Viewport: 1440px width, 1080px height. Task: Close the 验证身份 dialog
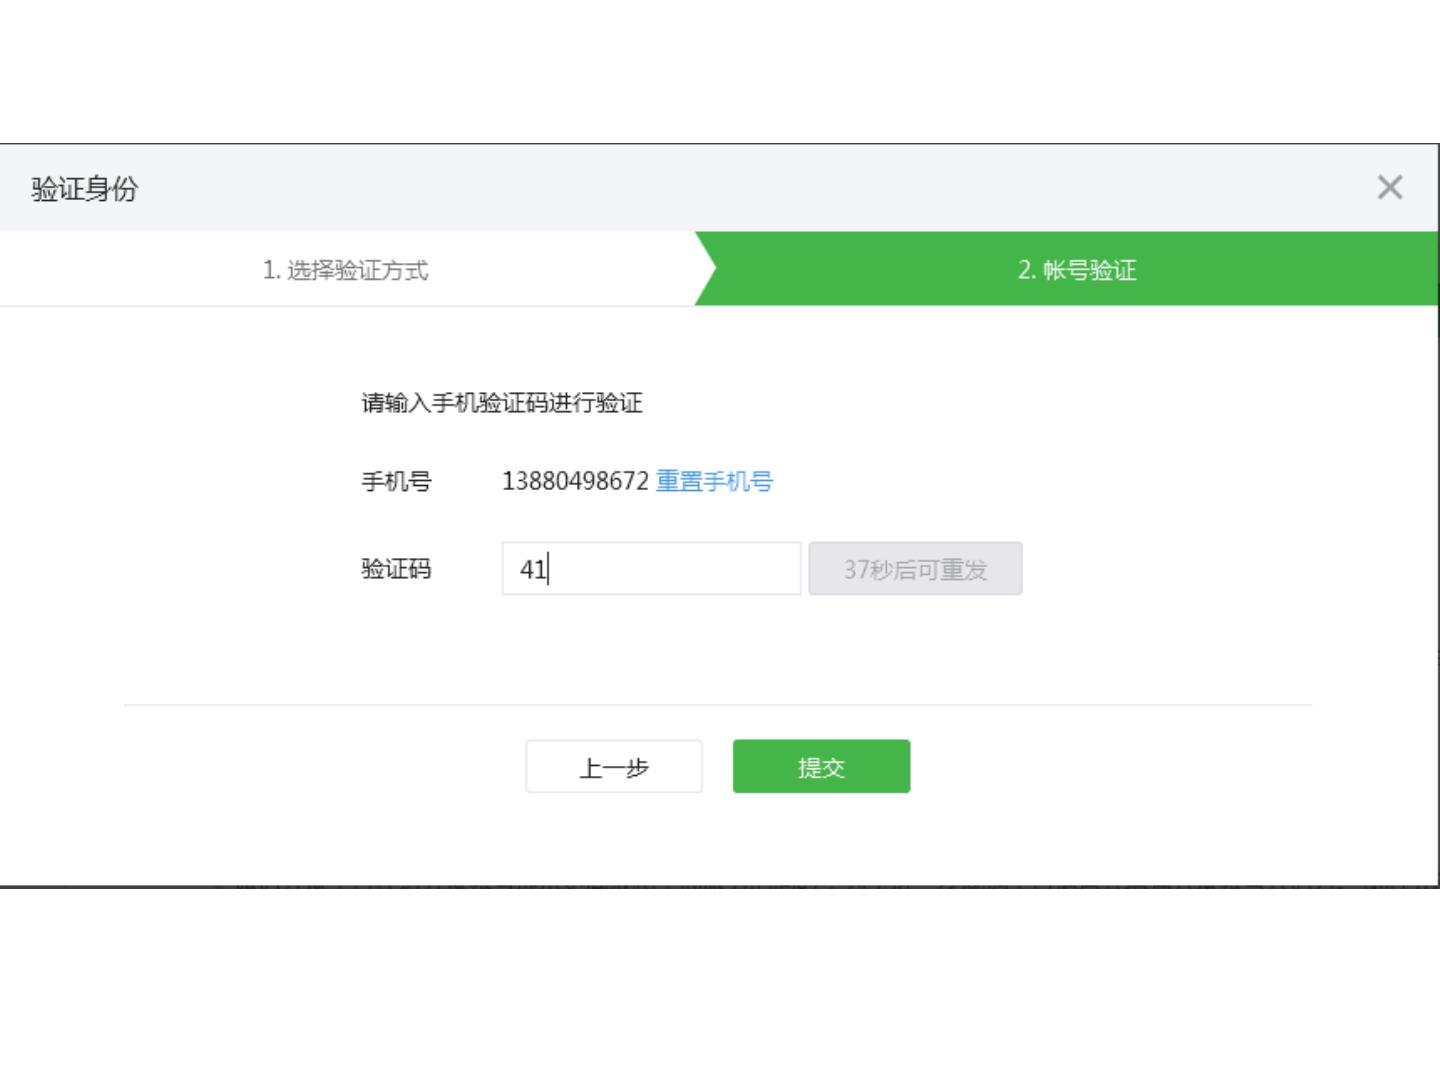(1389, 187)
